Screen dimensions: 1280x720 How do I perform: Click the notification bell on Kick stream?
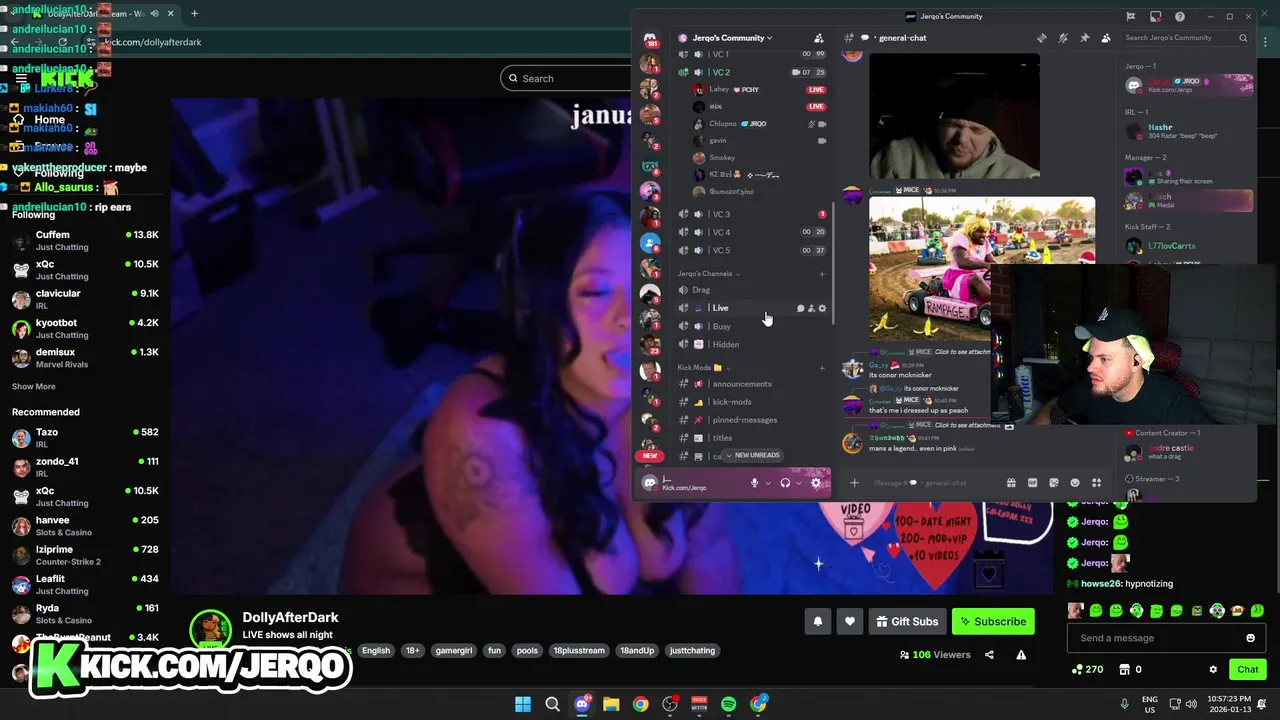[818, 621]
